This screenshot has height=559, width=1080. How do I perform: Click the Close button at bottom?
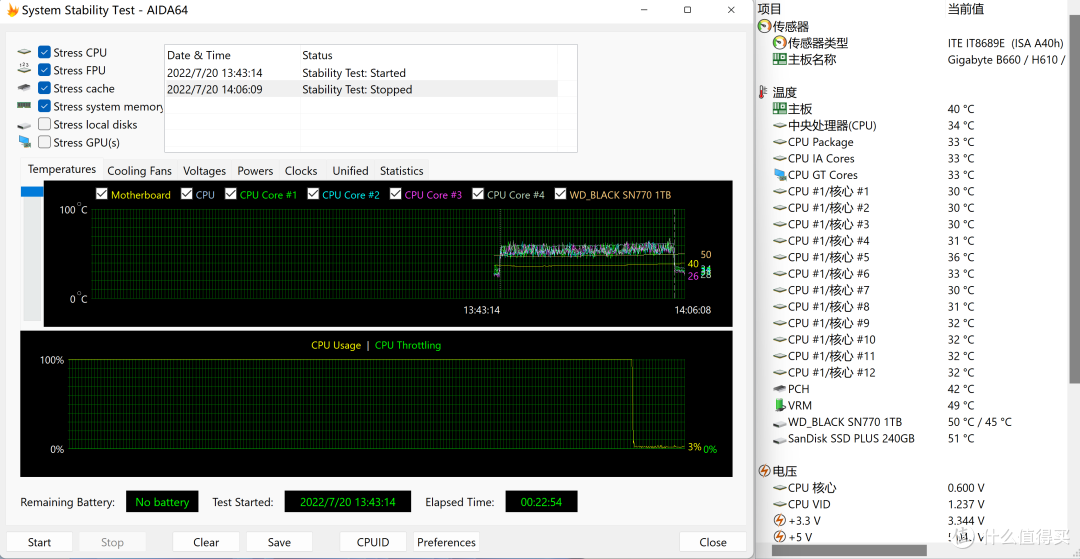click(713, 542)
